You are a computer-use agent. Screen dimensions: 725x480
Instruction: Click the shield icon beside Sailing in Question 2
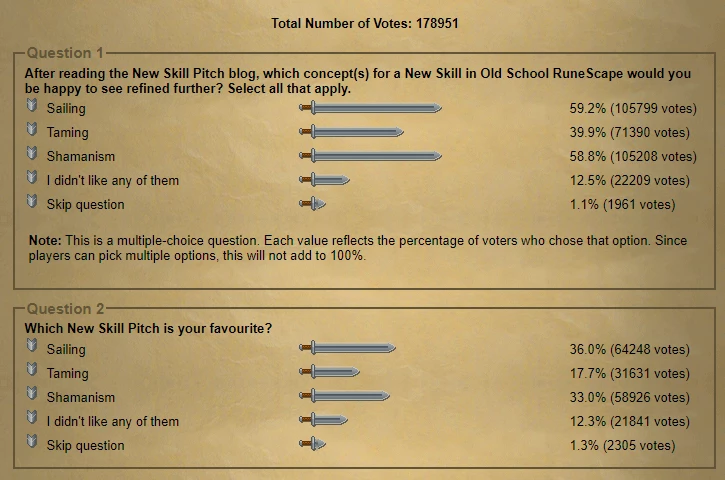coord(32,346)
